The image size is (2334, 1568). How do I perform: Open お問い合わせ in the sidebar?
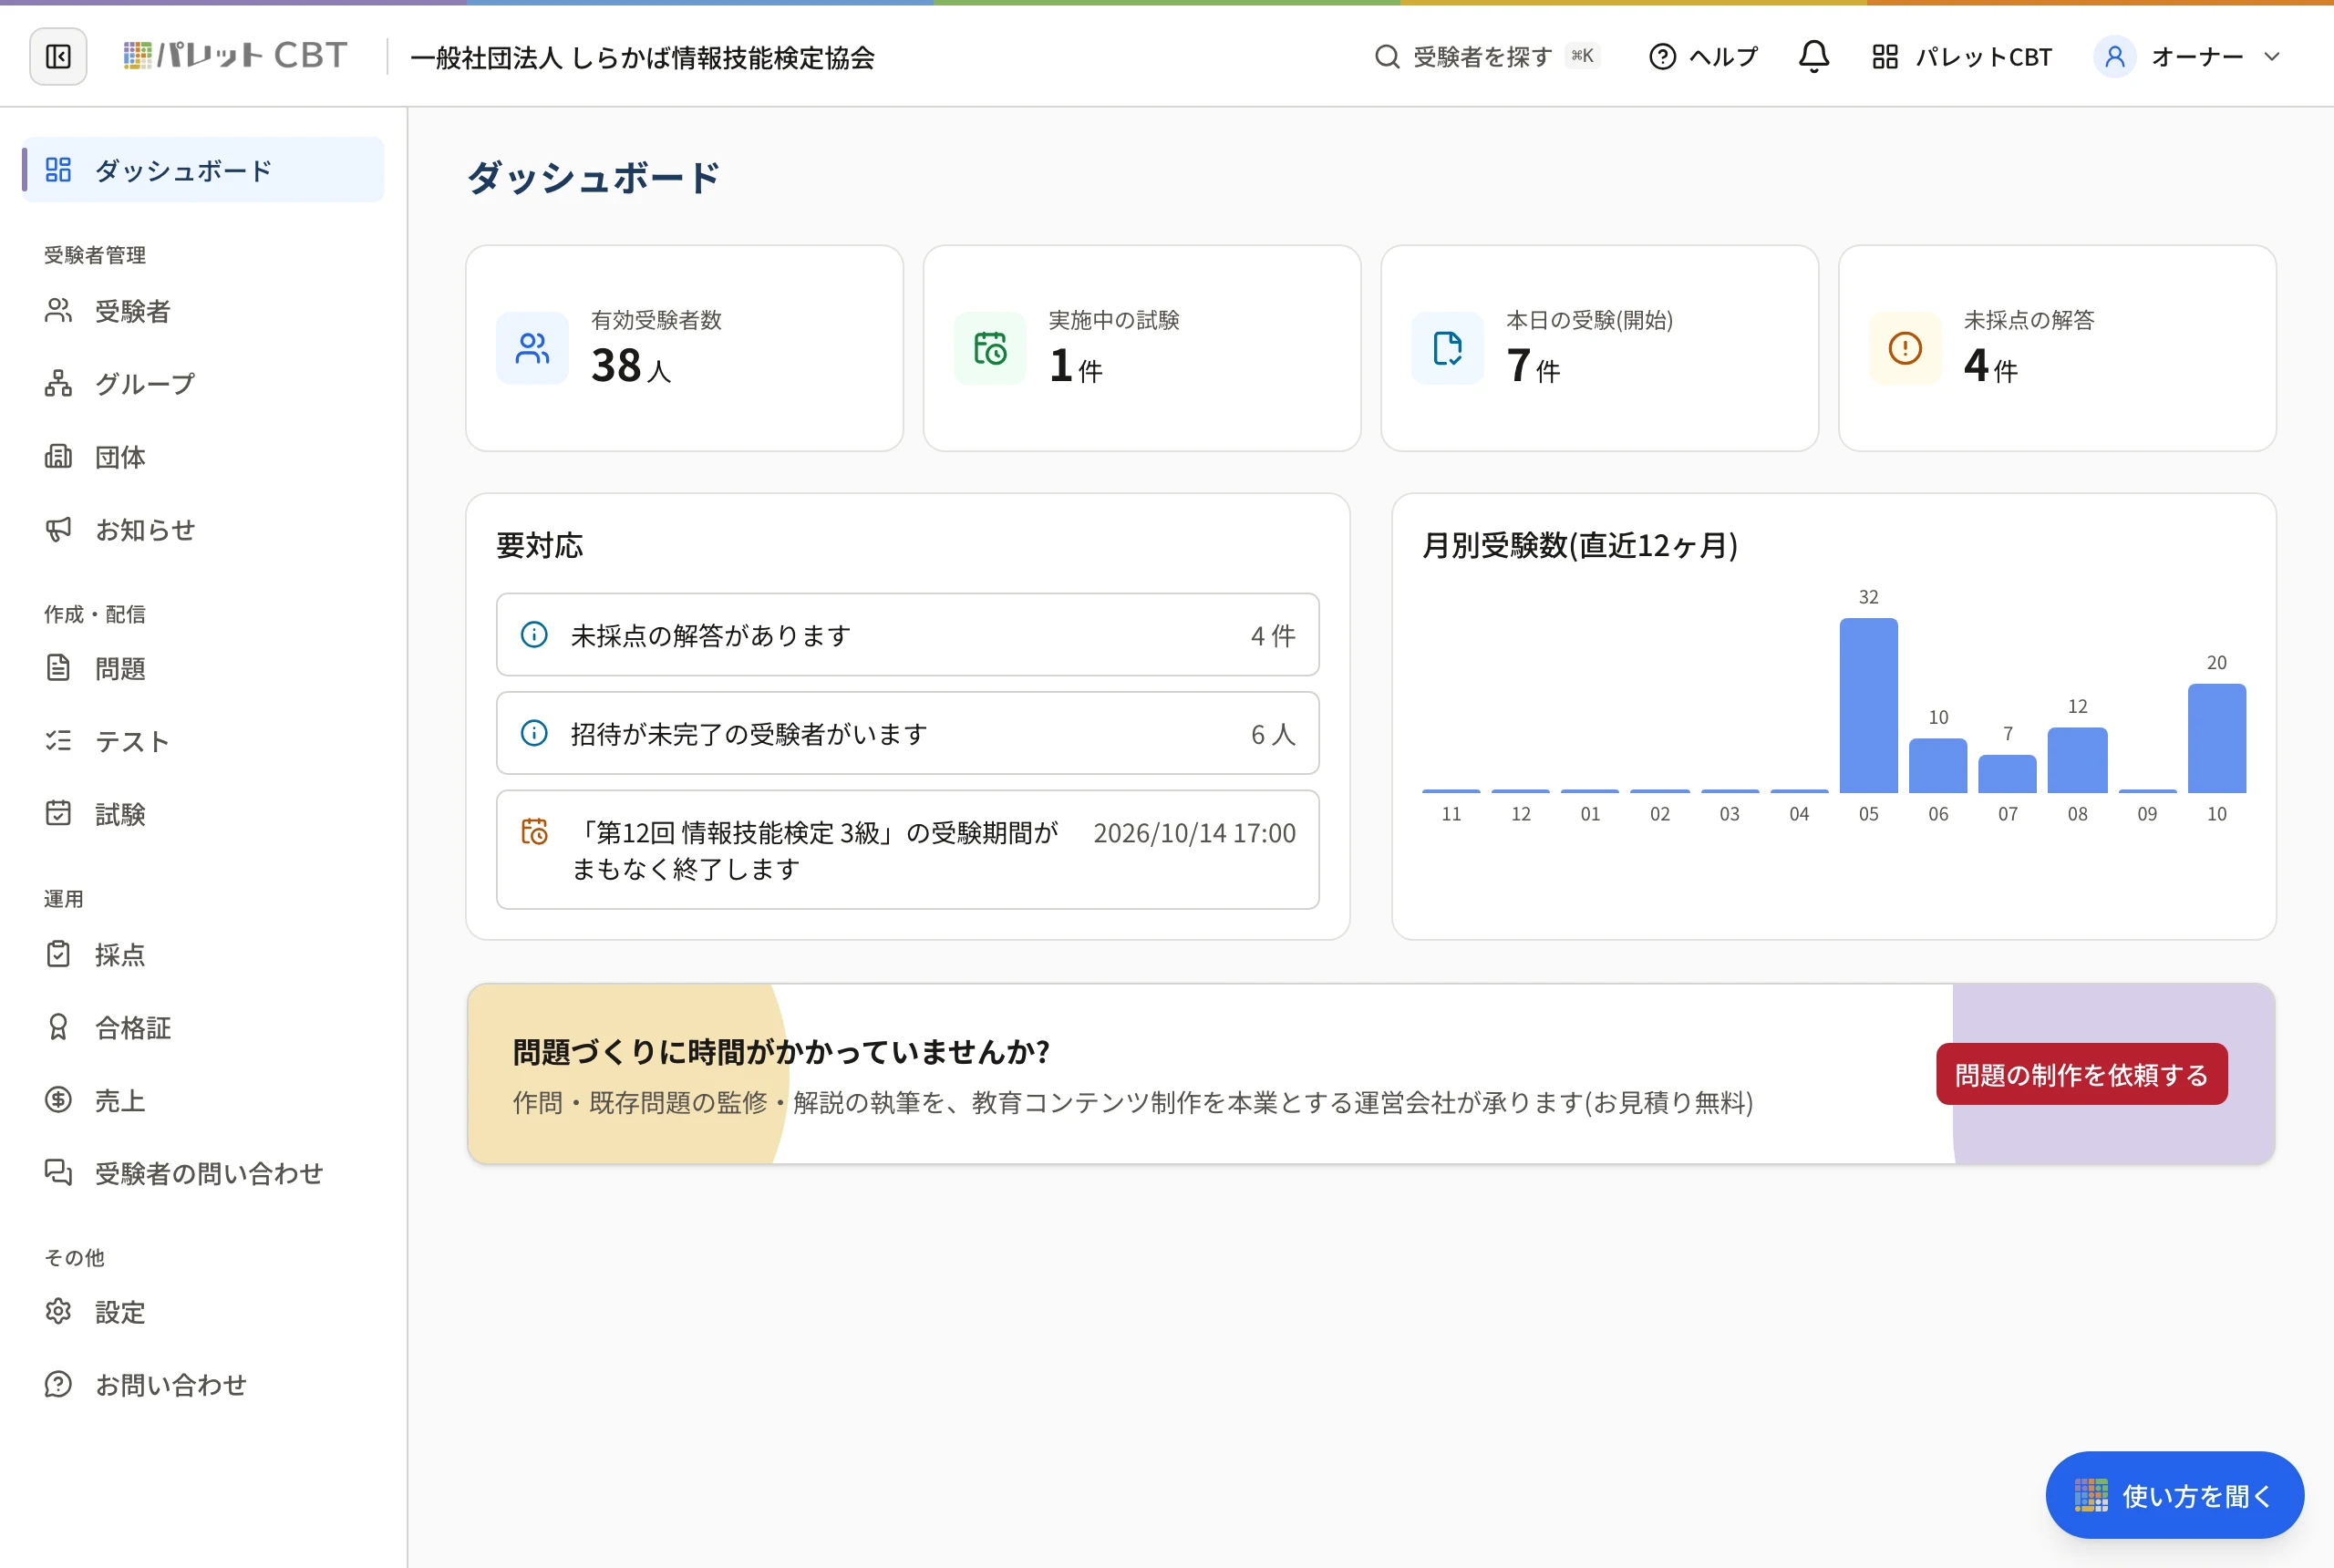(x=203, y=1385)
